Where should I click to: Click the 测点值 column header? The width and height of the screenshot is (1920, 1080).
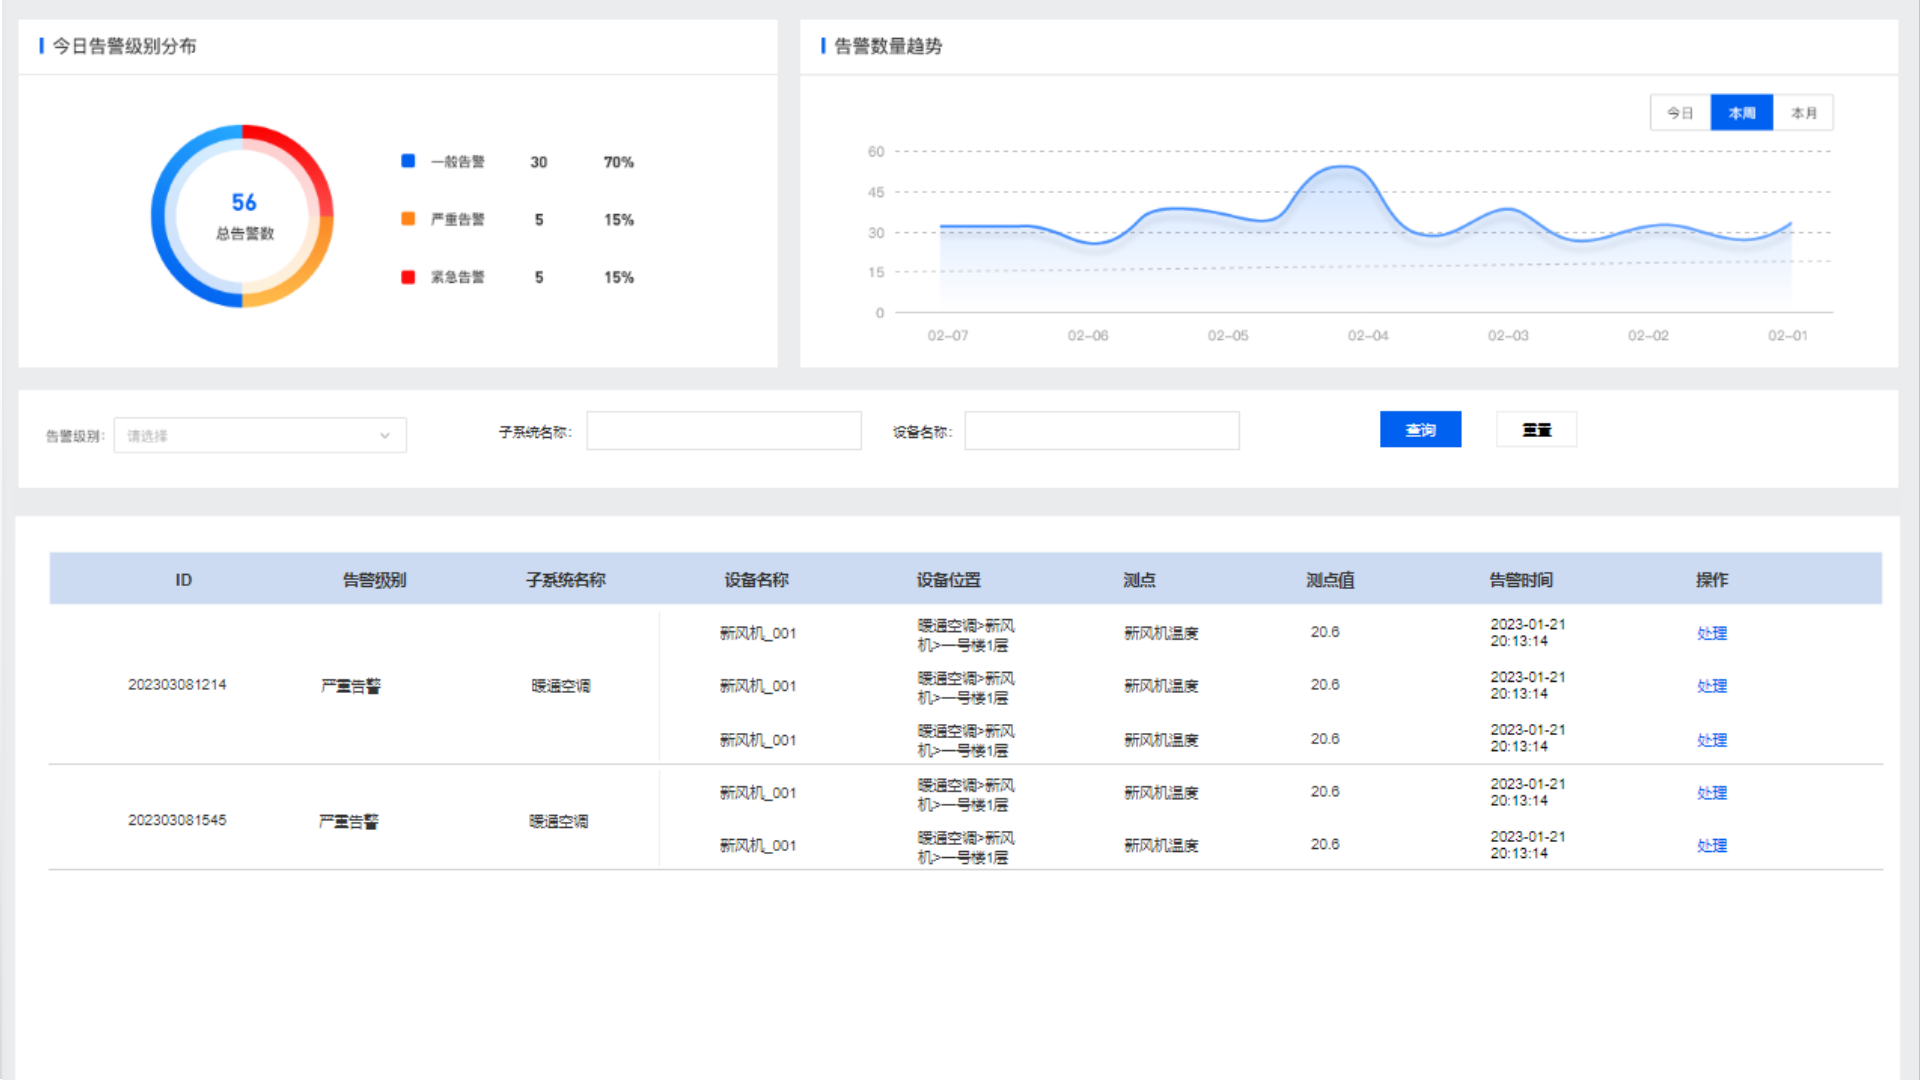(1330, 580)
